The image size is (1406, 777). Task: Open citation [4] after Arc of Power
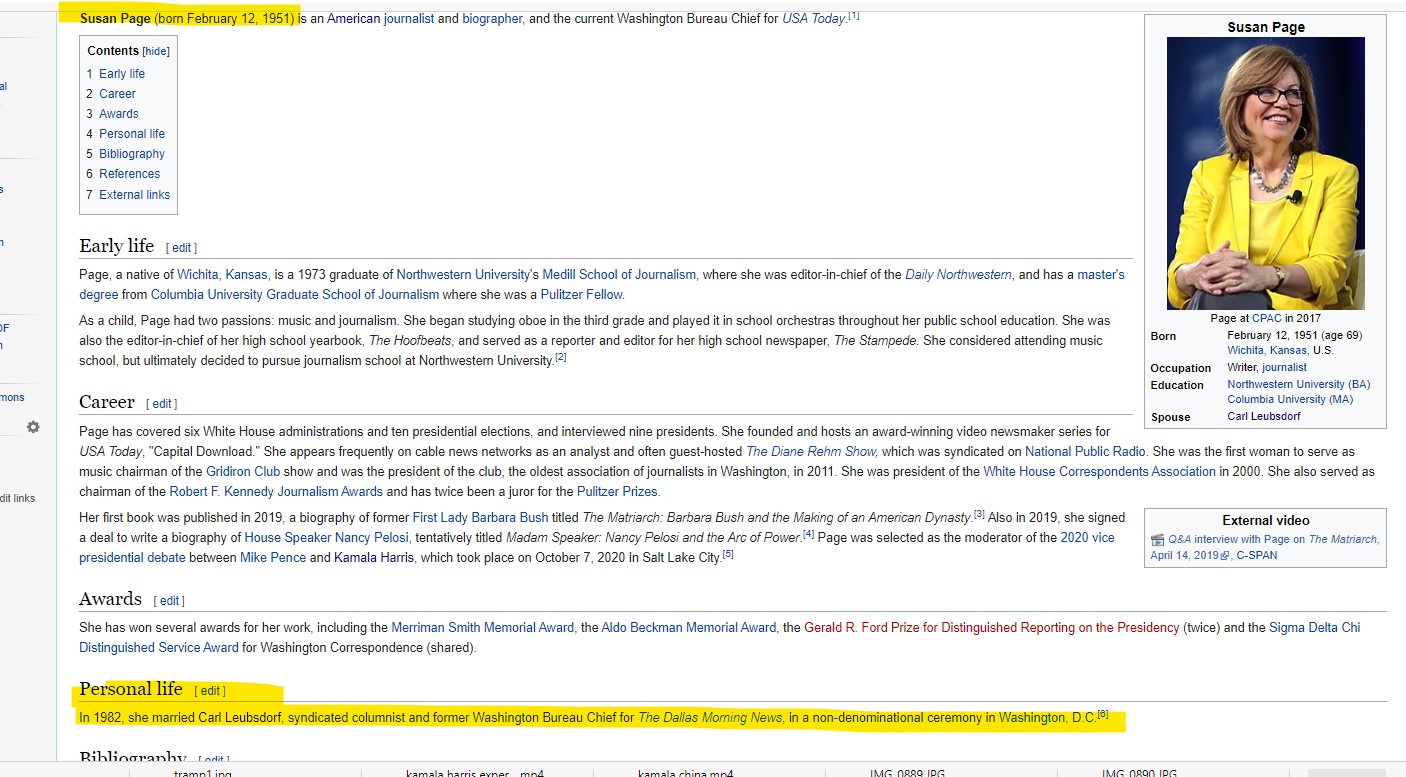[x=808, y=534]
